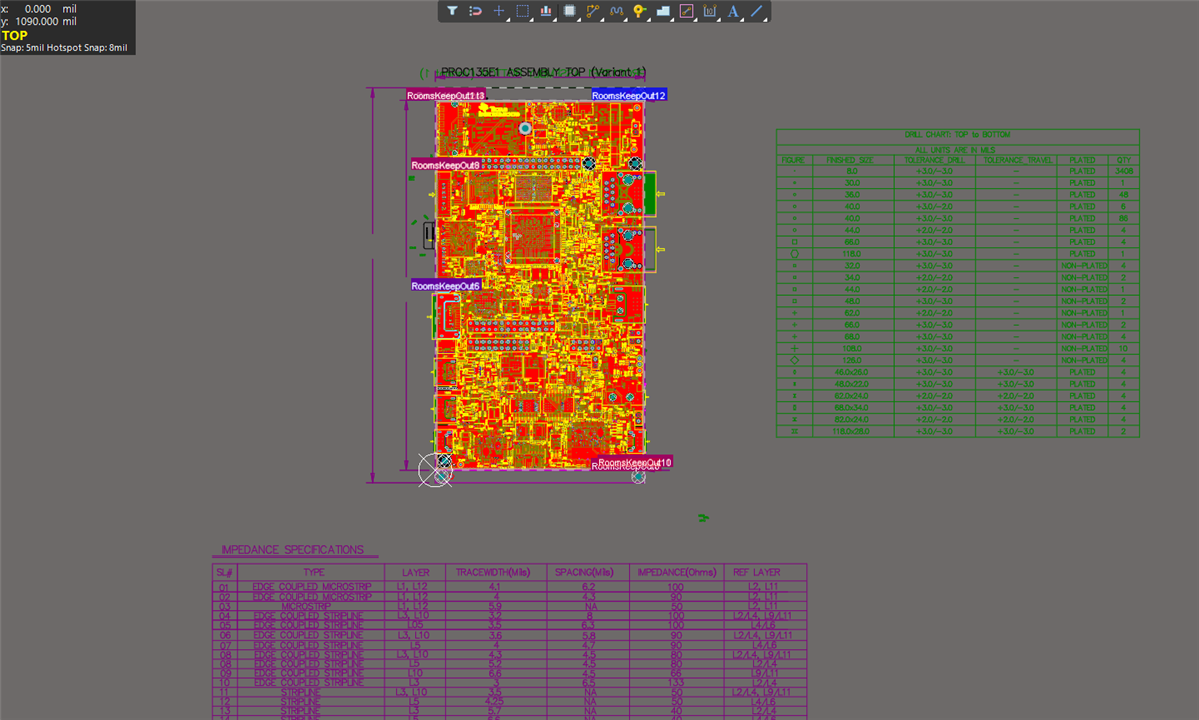Image resolution: width=1199 pixels, height=720 pixels.
Task: Open the align objects tool
Action: pos(546,11)
